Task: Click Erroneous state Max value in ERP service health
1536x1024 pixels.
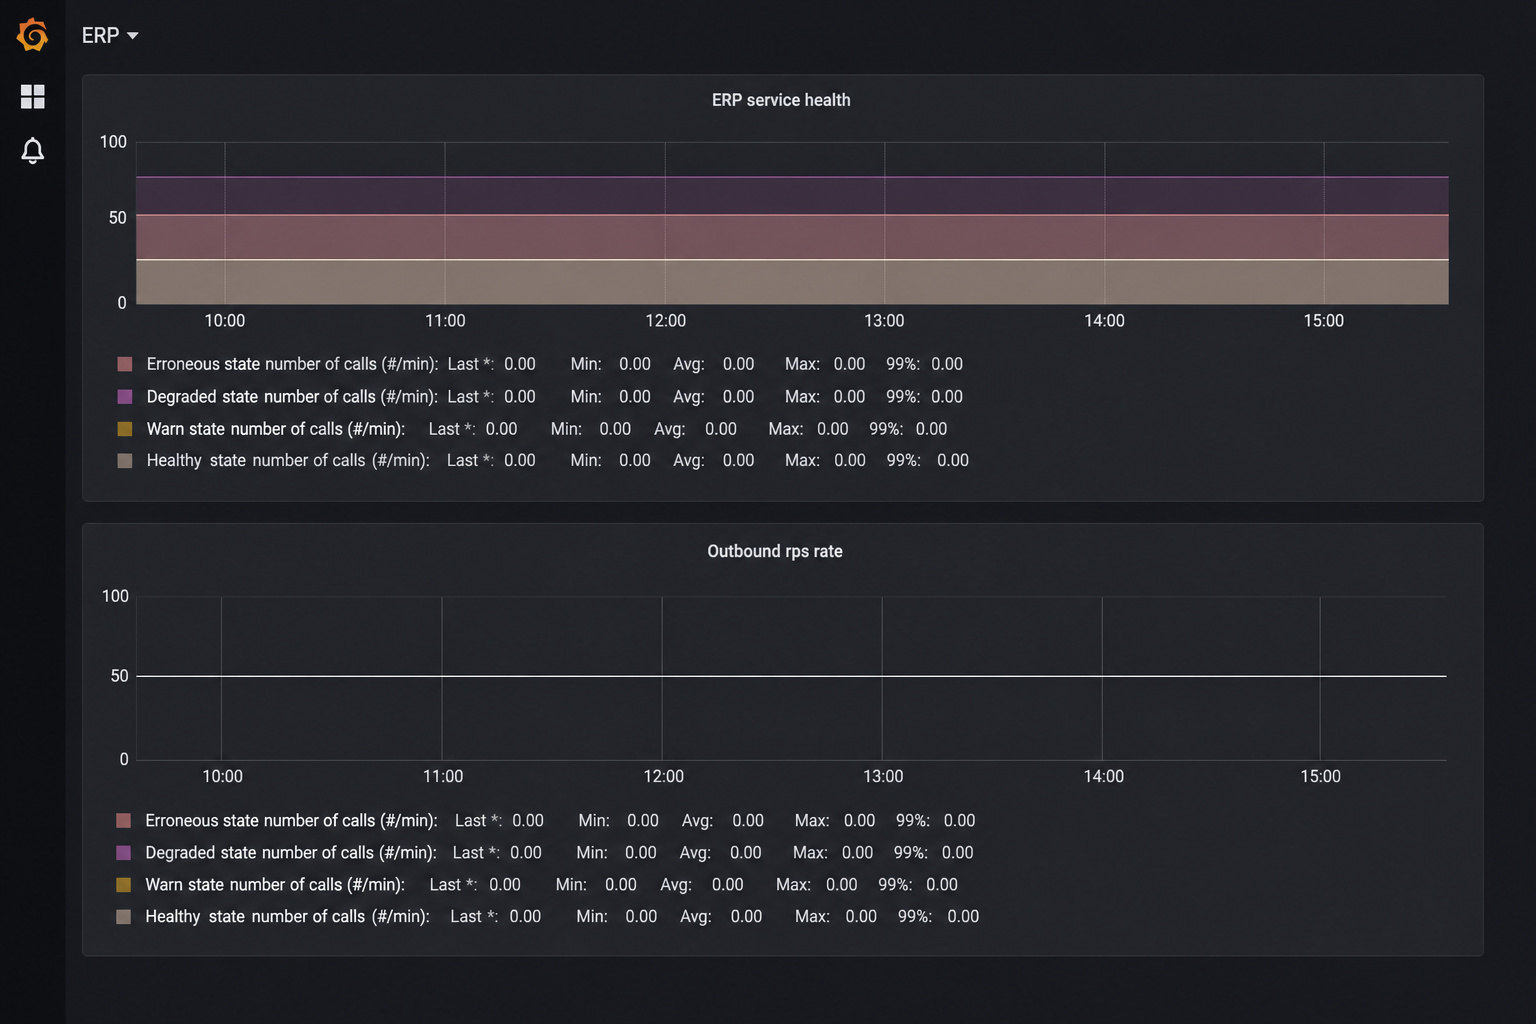Action: tap(849, 364)
